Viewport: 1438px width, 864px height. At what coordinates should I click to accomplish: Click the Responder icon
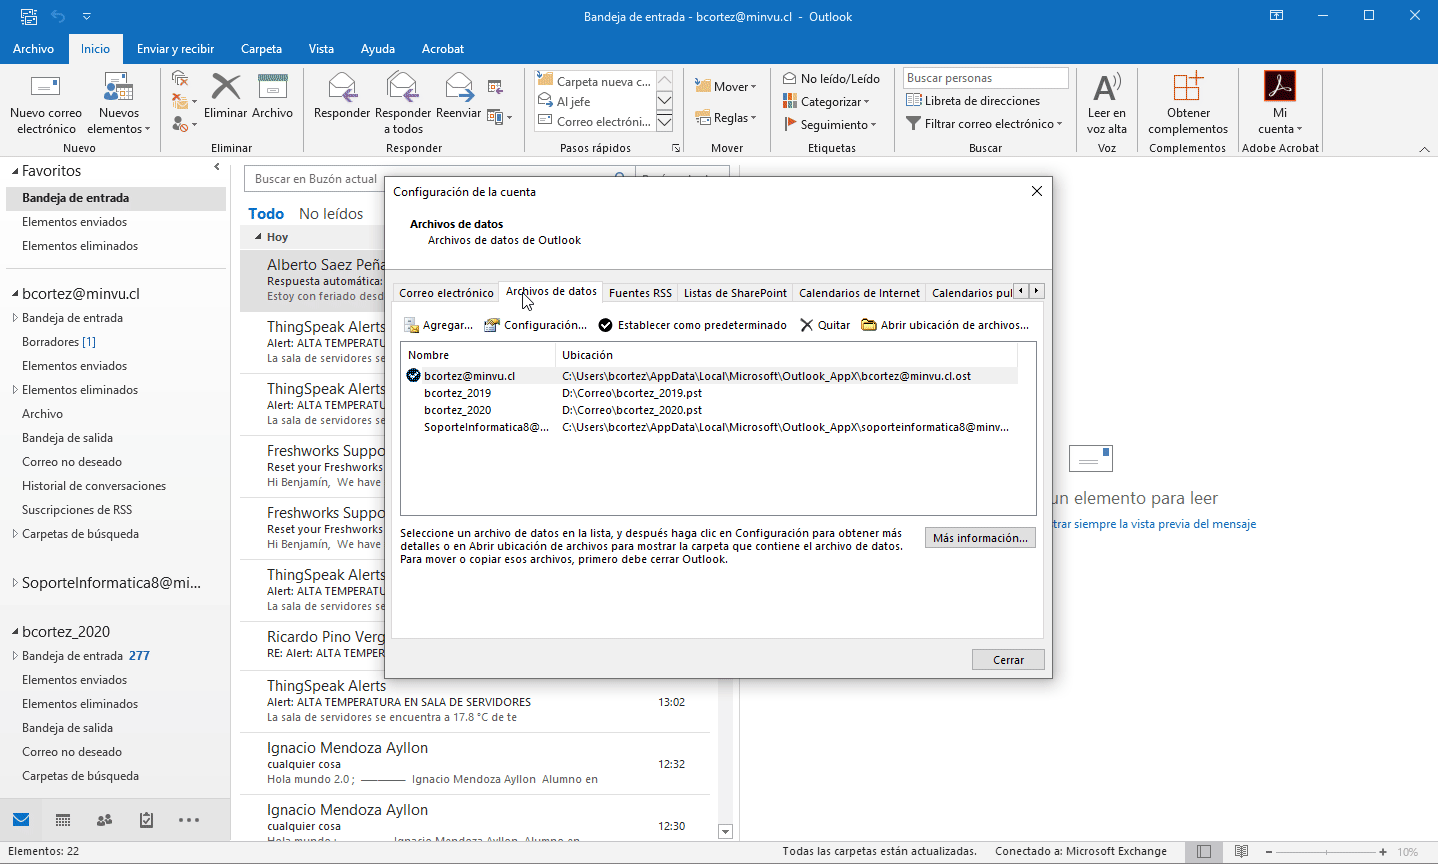pyautogui.click(x=342, y=87)
